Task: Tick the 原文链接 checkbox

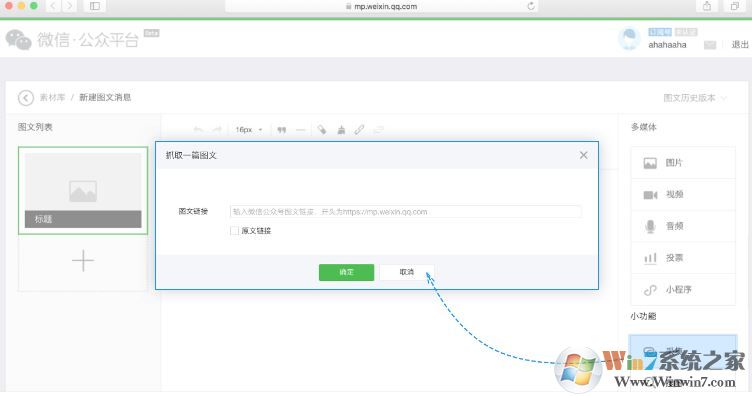Action: click(235, 231)
